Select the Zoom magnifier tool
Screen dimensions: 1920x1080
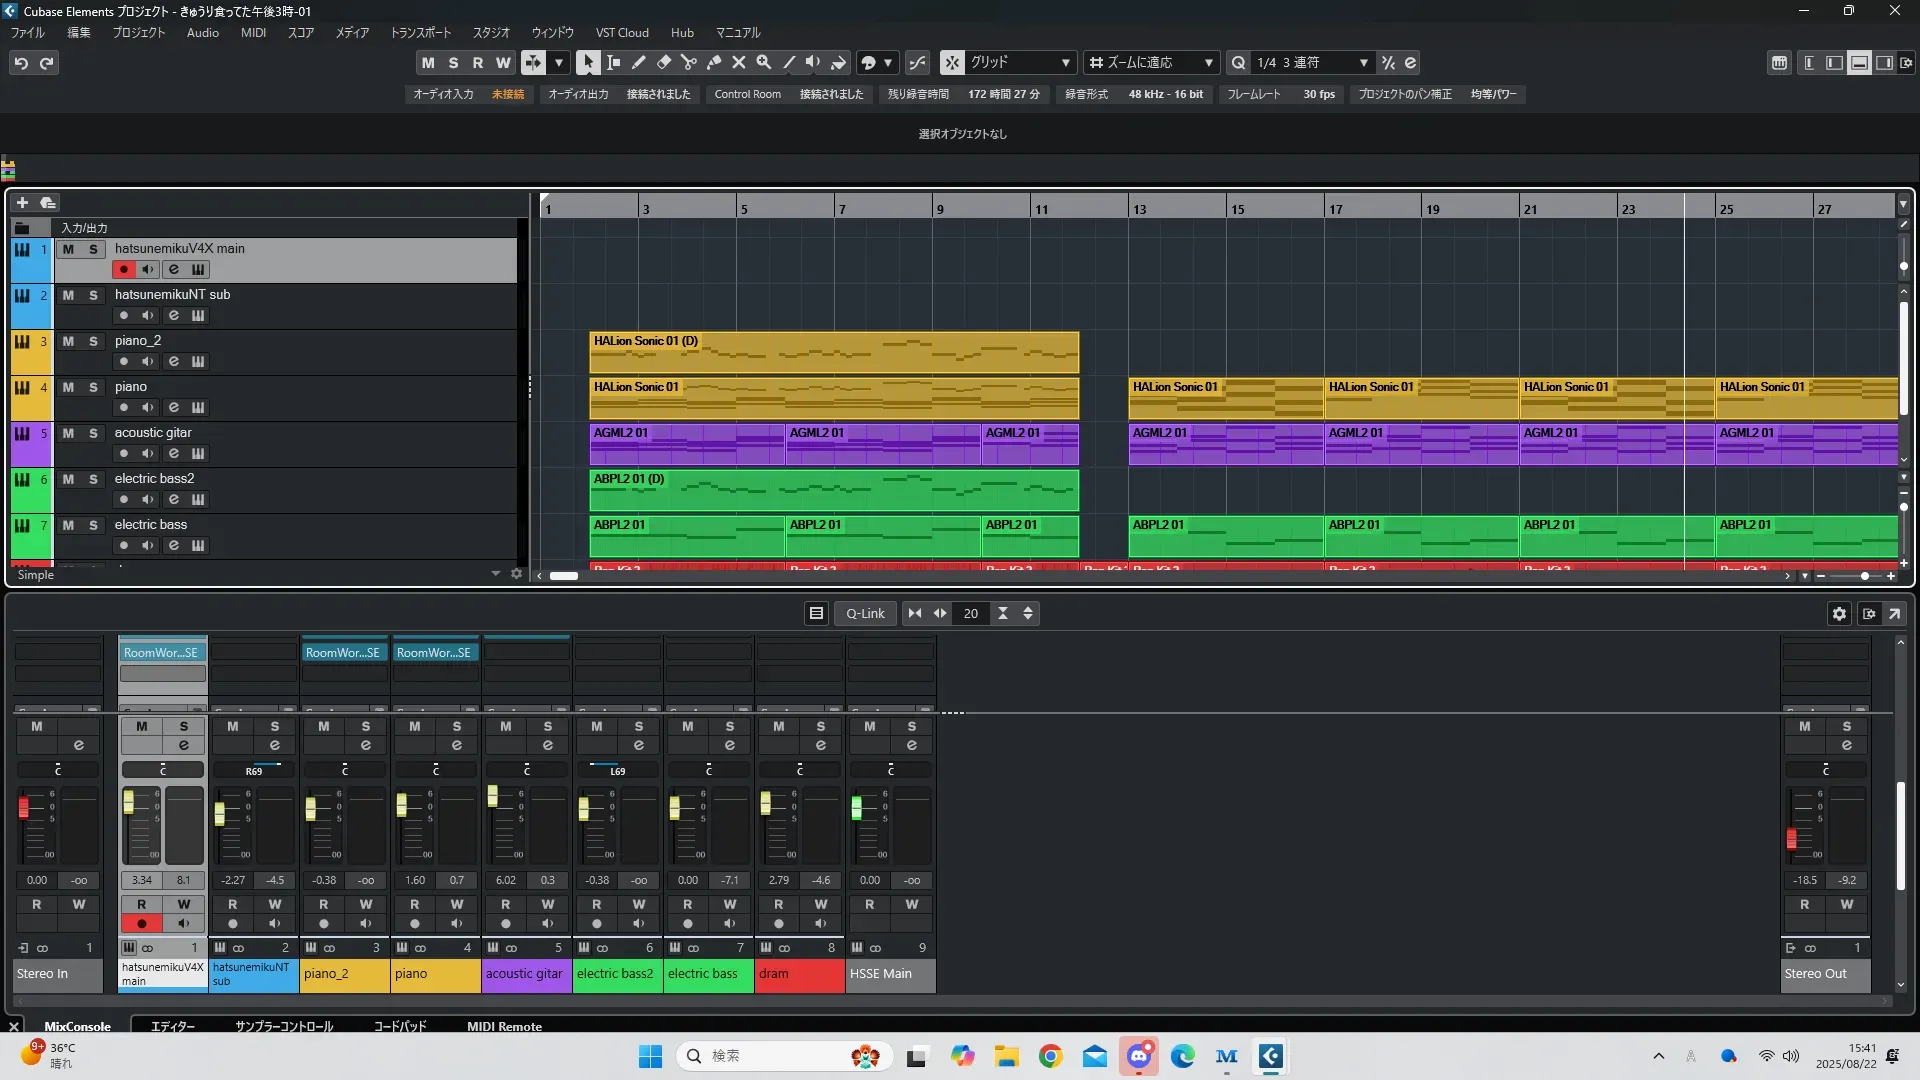764,62
